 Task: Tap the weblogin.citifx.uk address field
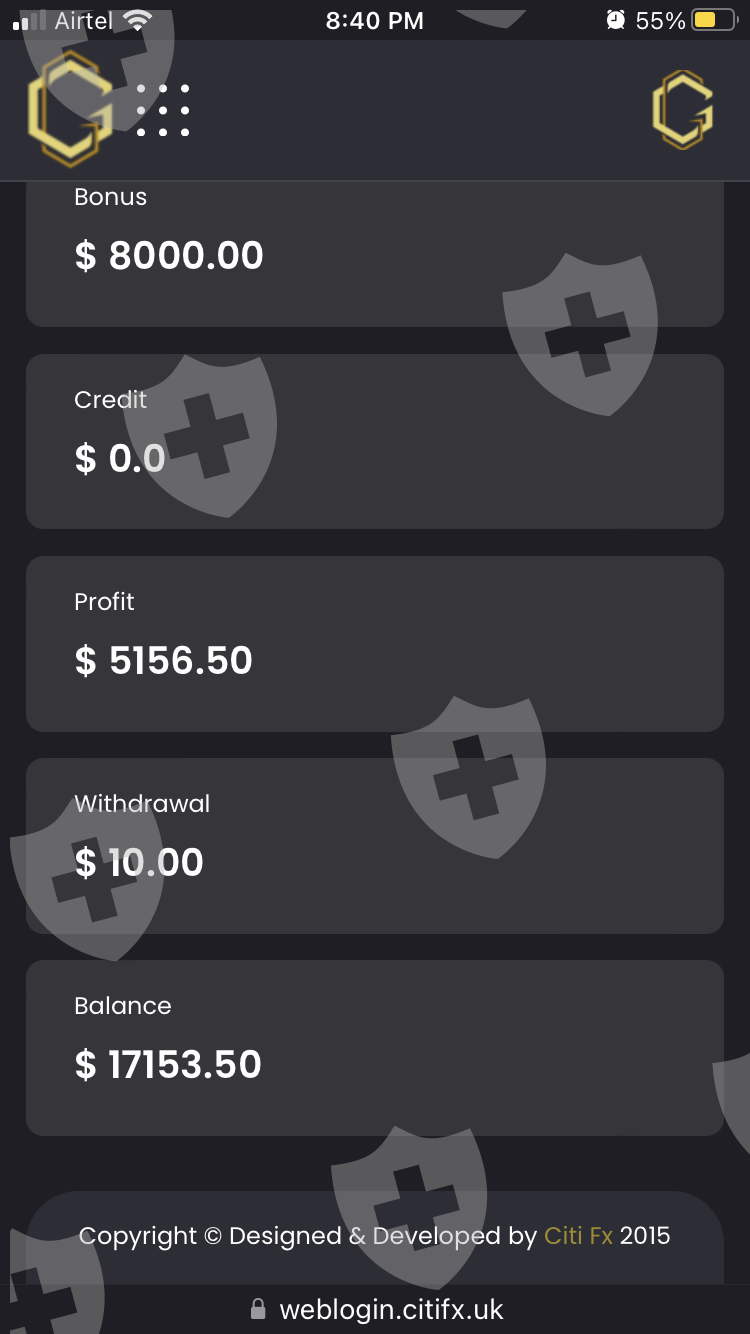click(391, 1309)
